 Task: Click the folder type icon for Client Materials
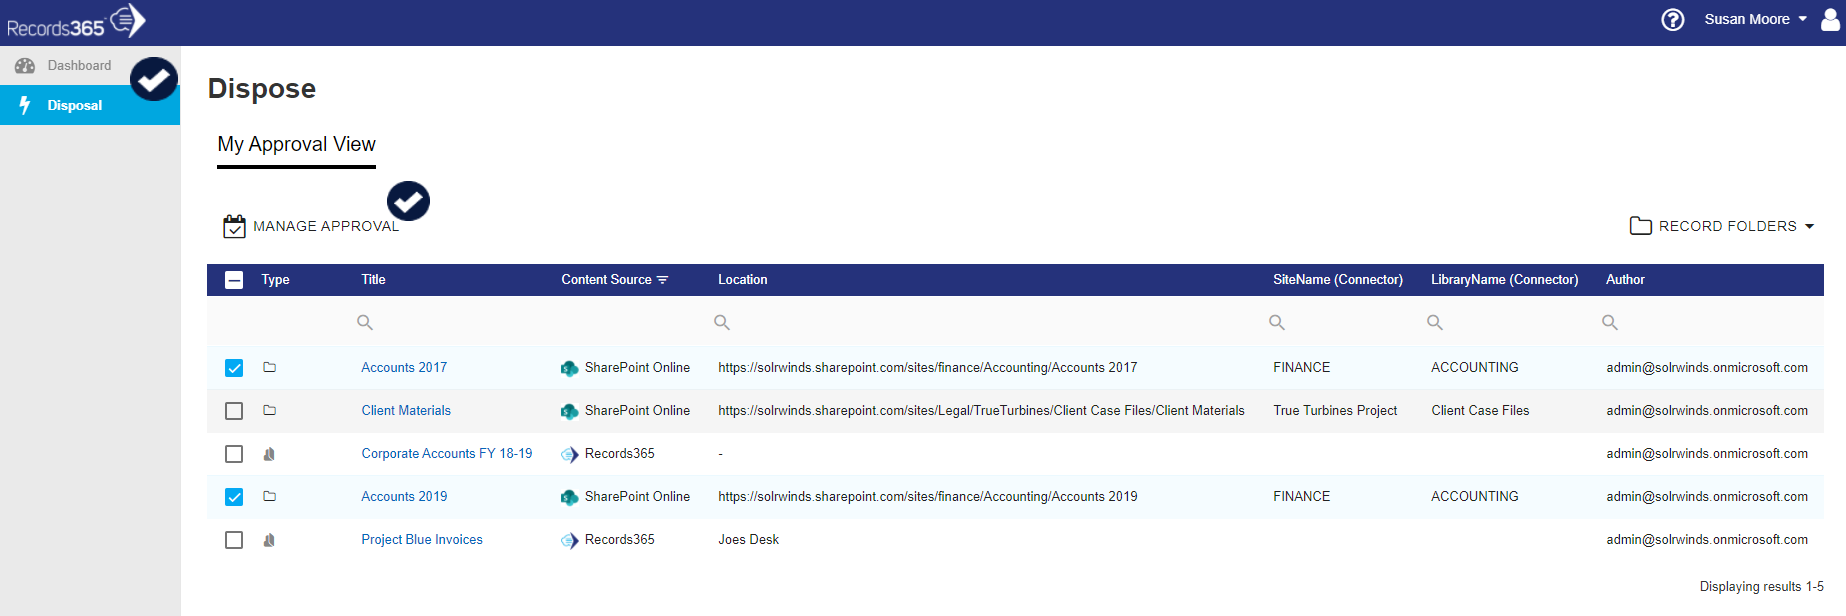pos(269,410)
